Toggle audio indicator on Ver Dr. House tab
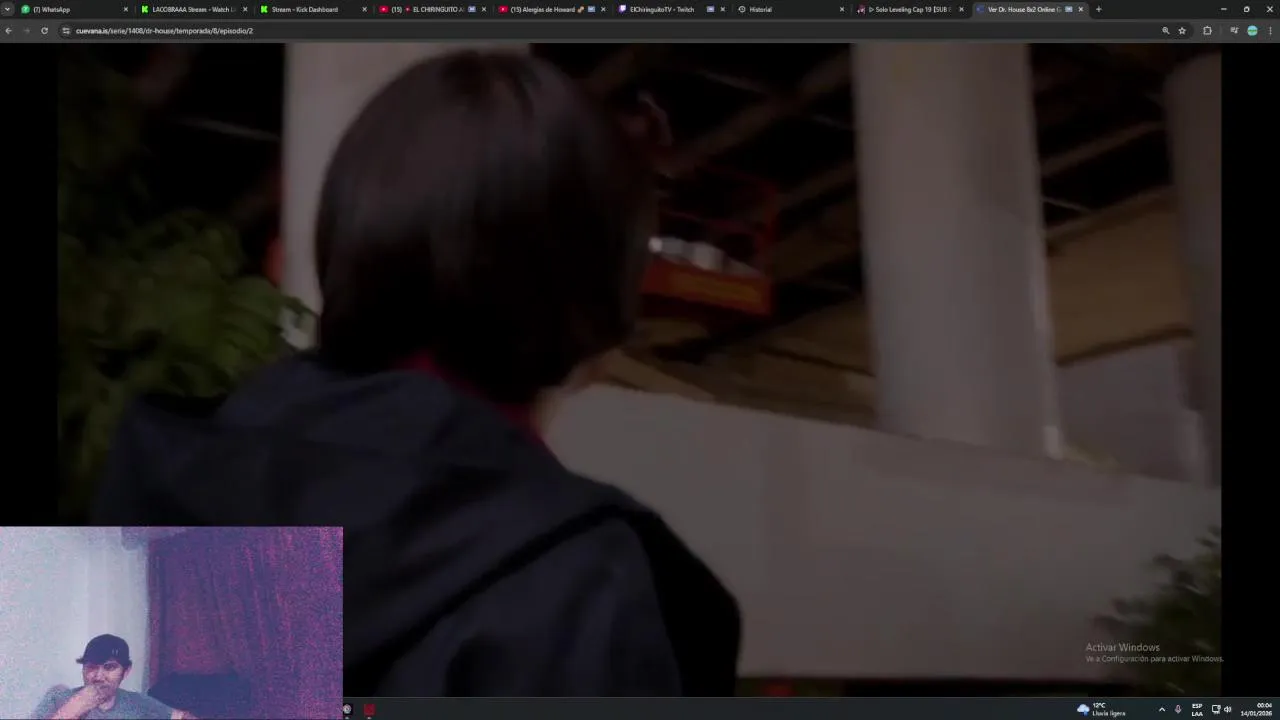Screen dimensions: 1280x720 click(x=1069, y=9)
